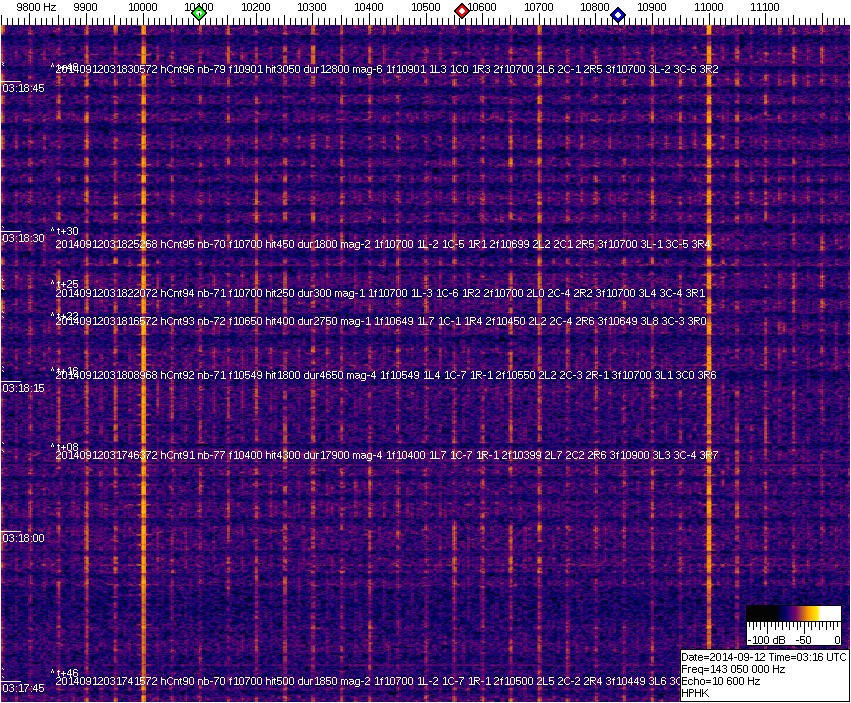
Task: Select the 03:18:00 time label
Action: pyautogui.click(x=23, y=538)
